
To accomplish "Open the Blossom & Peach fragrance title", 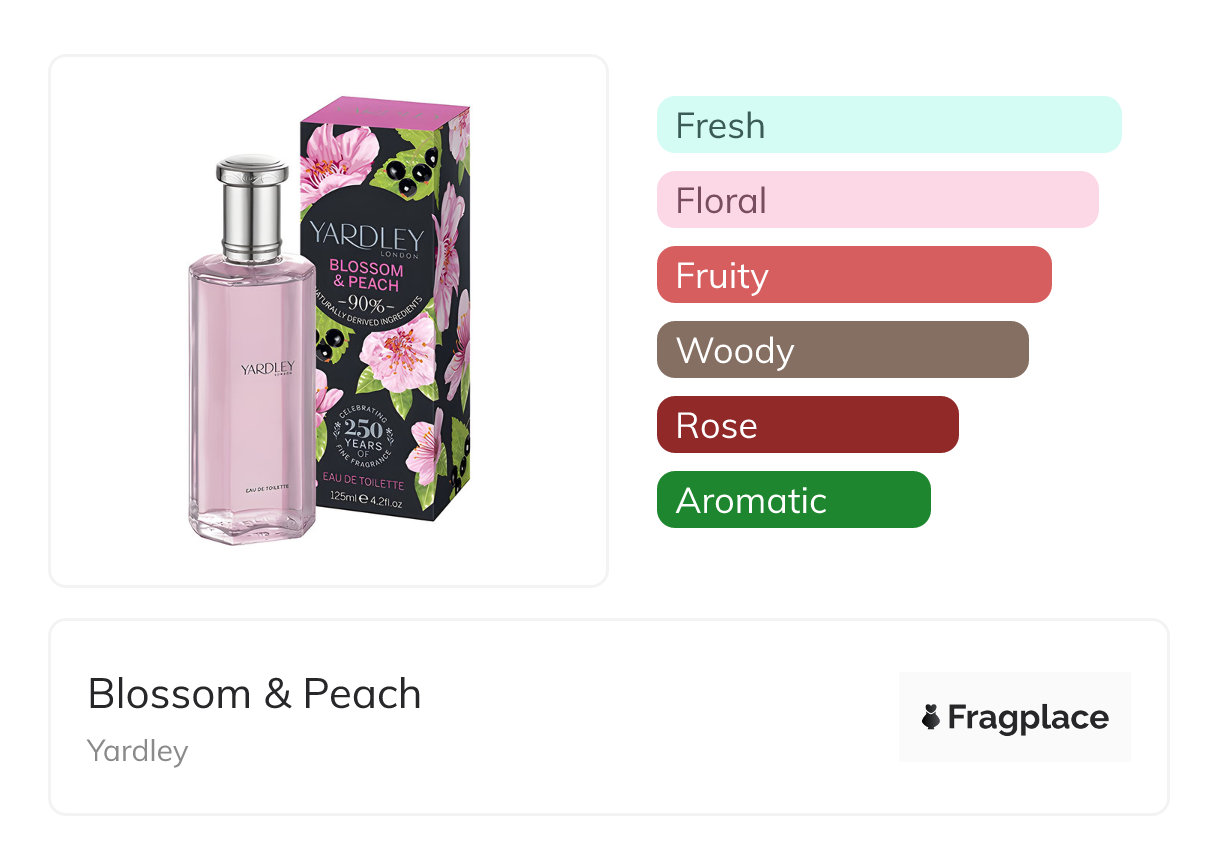I will click(x=254, y=694).
